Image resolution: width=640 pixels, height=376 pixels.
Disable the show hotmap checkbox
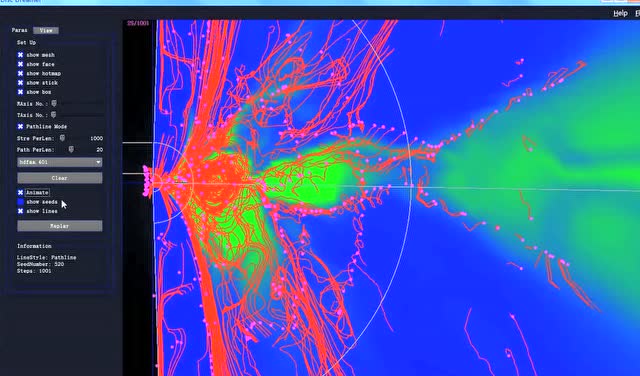[x=20, y=73]
